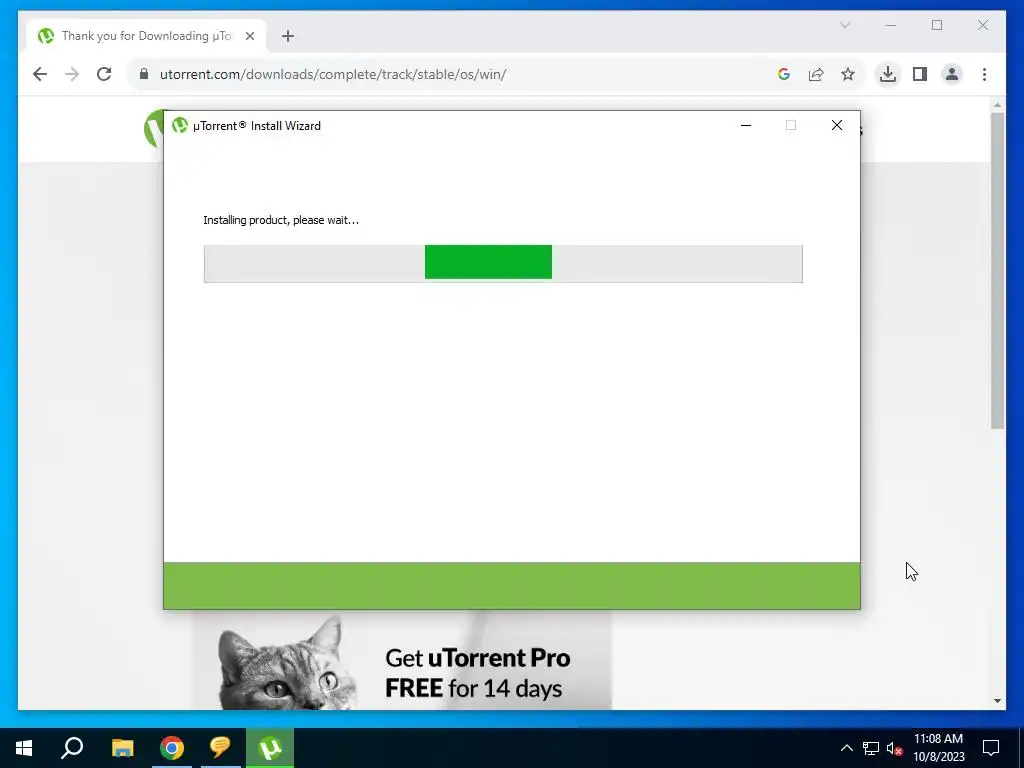Open the Chrome profile avatar menu
The image size is (1024, 768).
coord(952,74)
